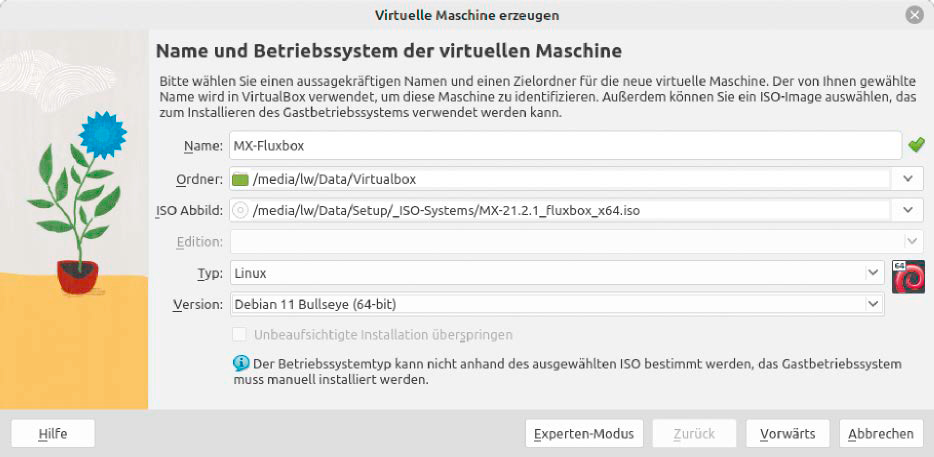The image size is (934, 457).
Task: Click the Ordner: label
Action: [200, 179]
